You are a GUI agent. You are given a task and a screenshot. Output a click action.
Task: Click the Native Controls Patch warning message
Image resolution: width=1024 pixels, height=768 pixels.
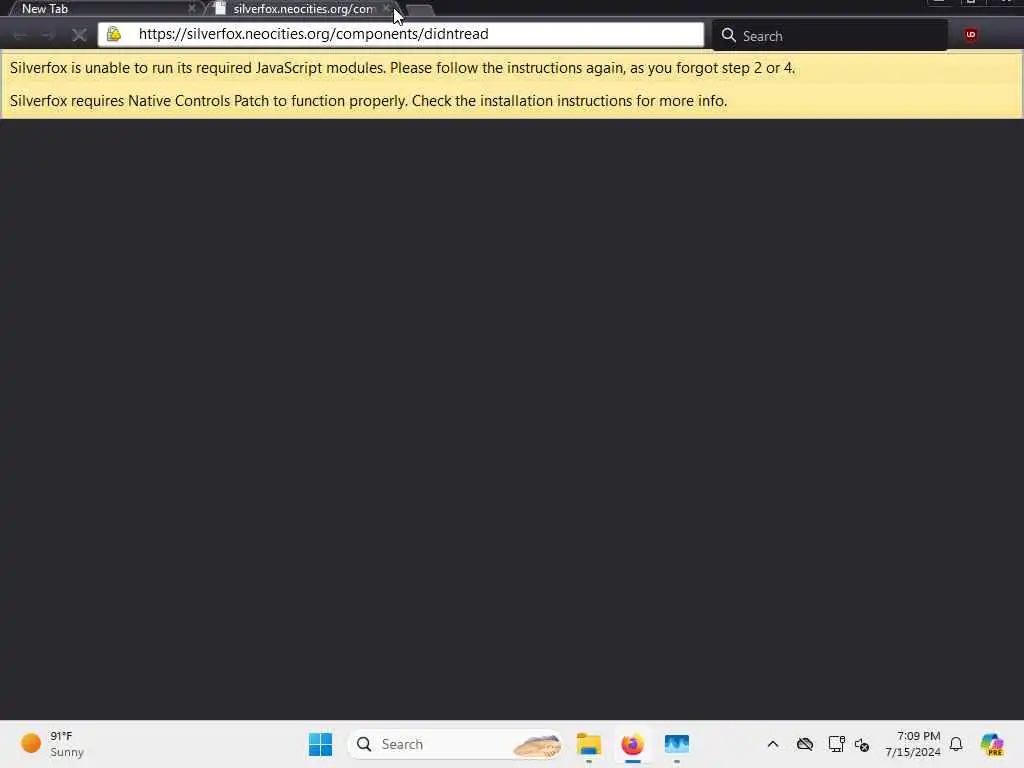[368, 101]
